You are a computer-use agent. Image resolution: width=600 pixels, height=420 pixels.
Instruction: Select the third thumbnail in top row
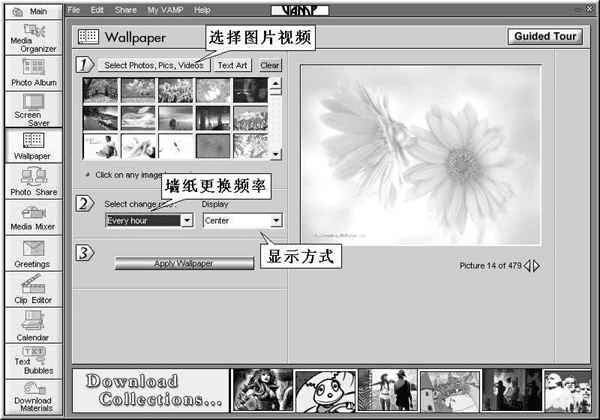pos(175,91)
